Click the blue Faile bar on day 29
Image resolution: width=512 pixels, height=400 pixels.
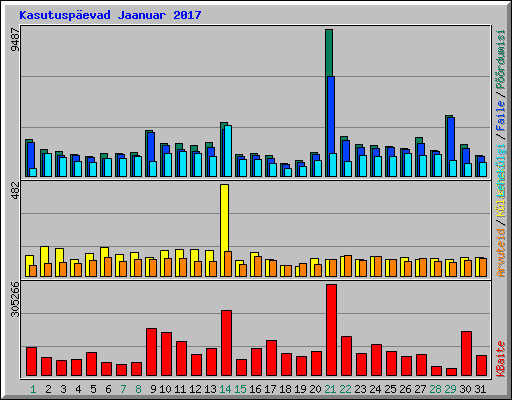pyautogui.click(x=451, y=139)
